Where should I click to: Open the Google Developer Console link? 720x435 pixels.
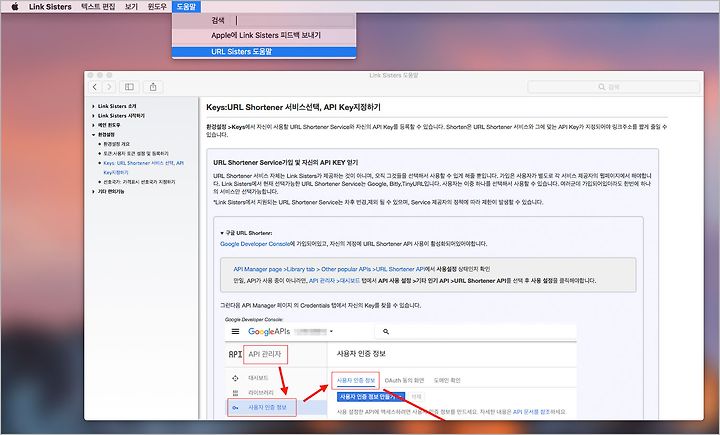(255, 244)
